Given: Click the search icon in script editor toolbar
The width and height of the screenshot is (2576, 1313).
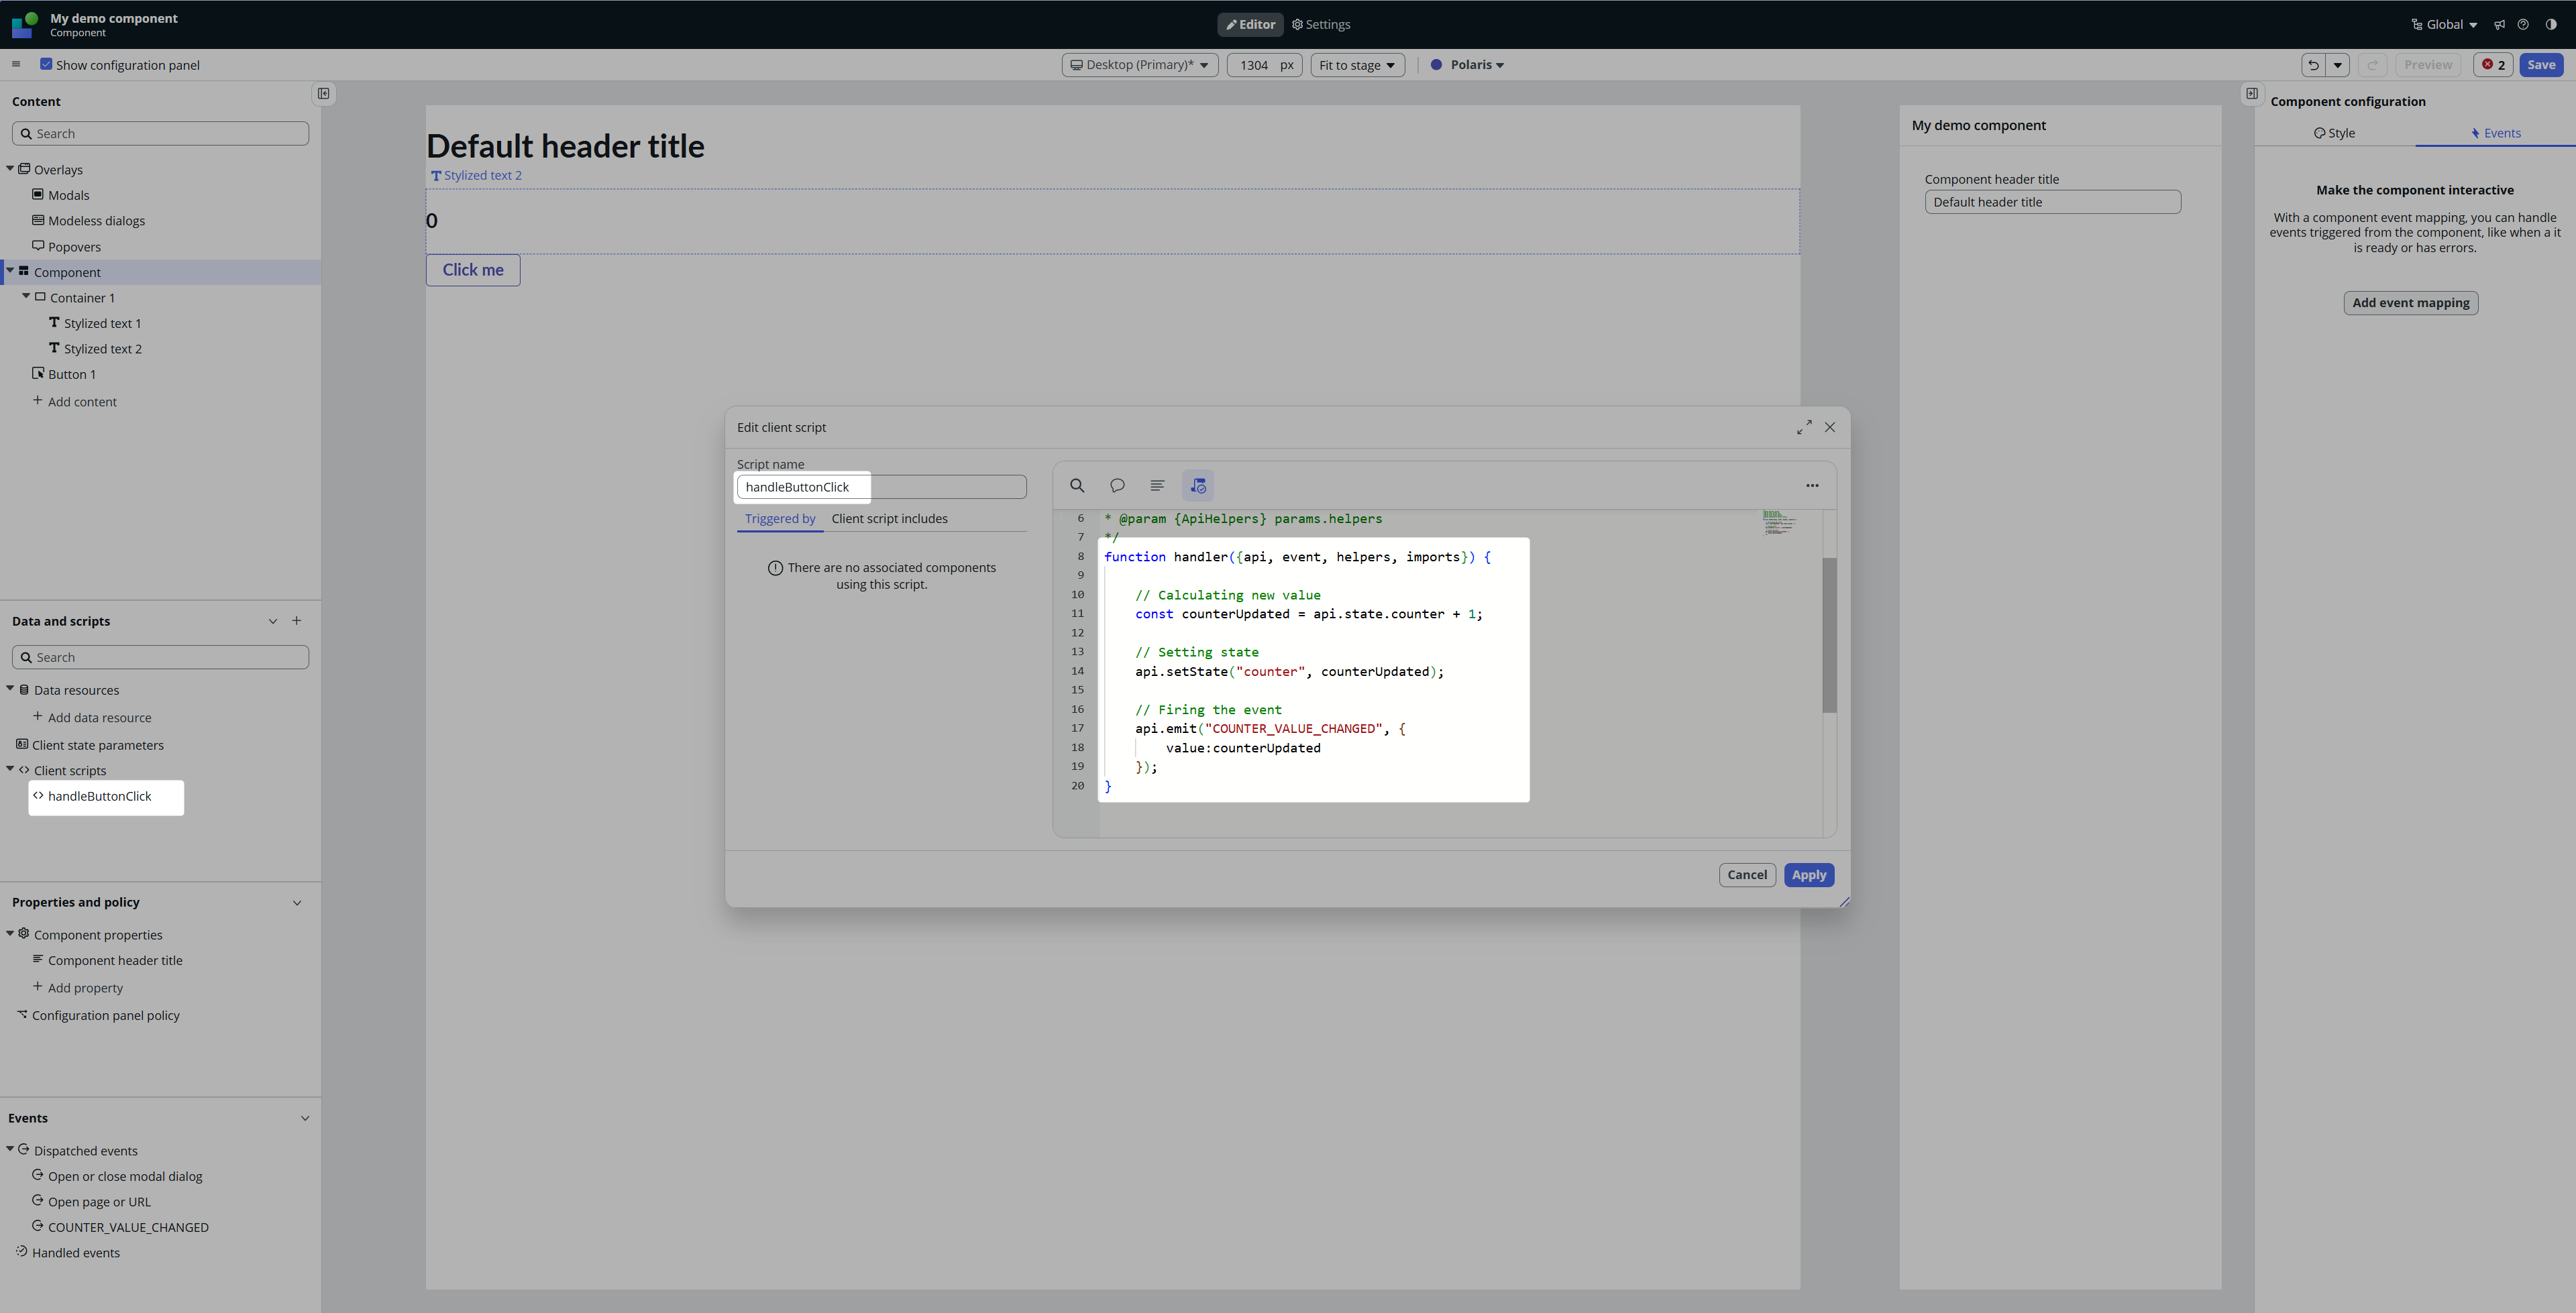Looking at the screenshot, I should pyautogui.click(x=1077, y=486).
